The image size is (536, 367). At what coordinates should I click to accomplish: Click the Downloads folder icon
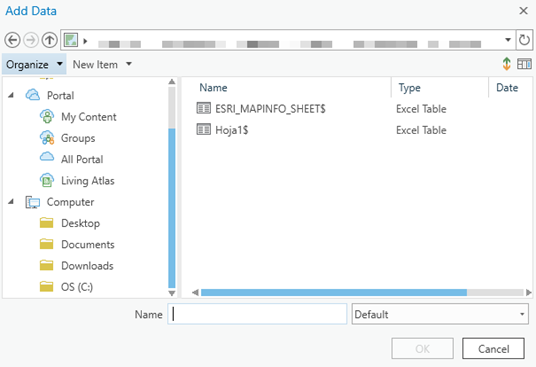[46, 265]
